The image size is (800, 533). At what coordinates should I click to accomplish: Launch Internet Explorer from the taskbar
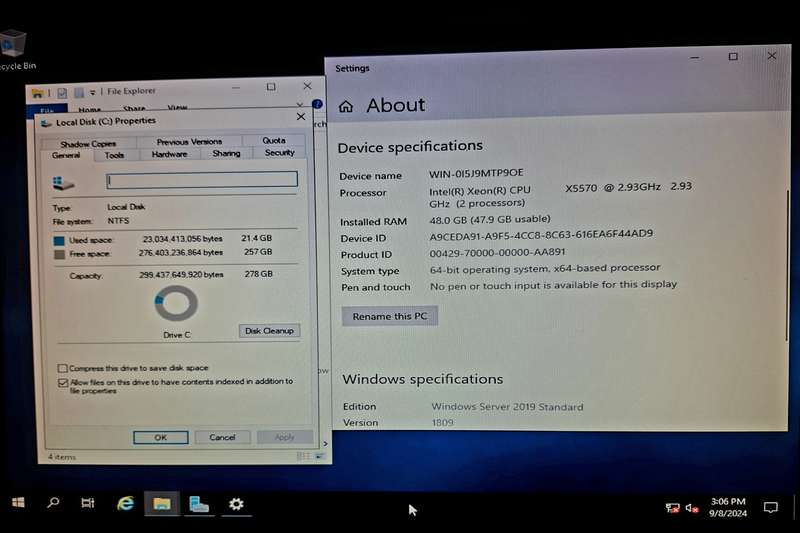(126, 504)
